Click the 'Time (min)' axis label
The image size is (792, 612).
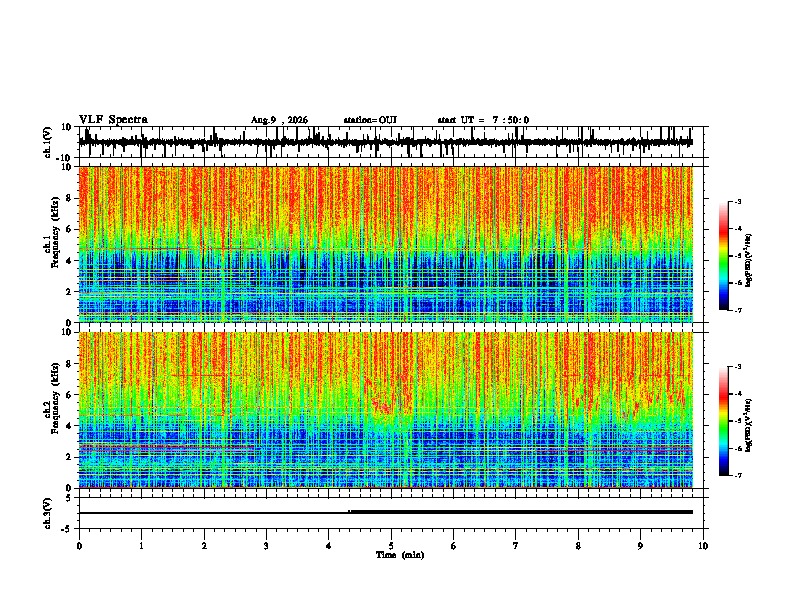[400, 555]
